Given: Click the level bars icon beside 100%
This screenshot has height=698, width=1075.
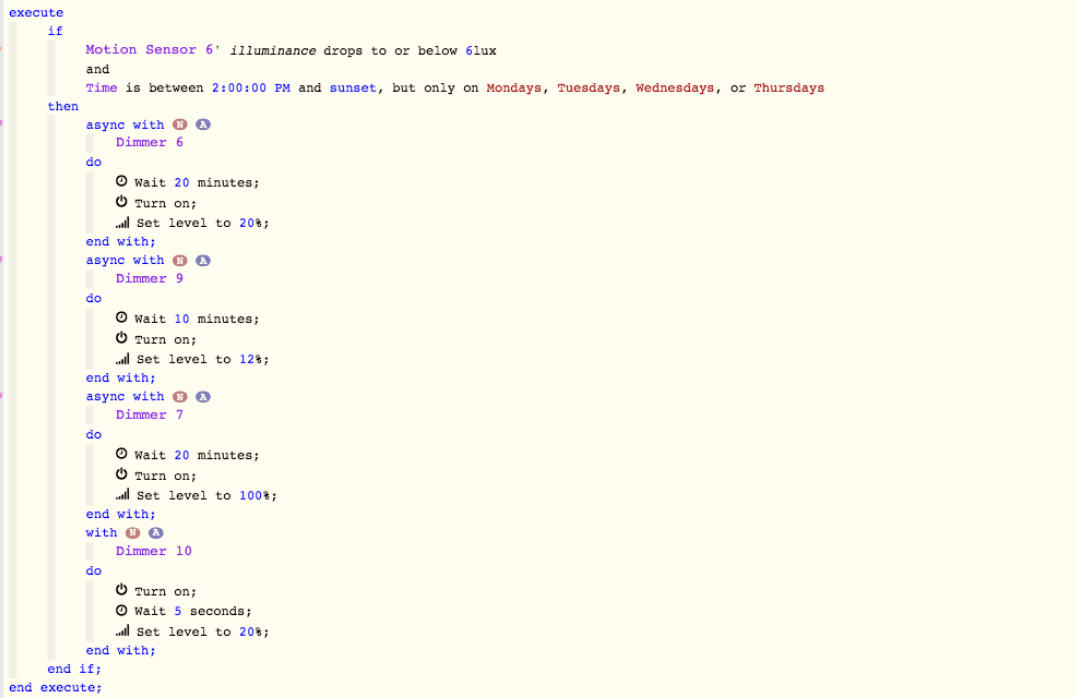Looking at the screenshot, I should [123, 494].
